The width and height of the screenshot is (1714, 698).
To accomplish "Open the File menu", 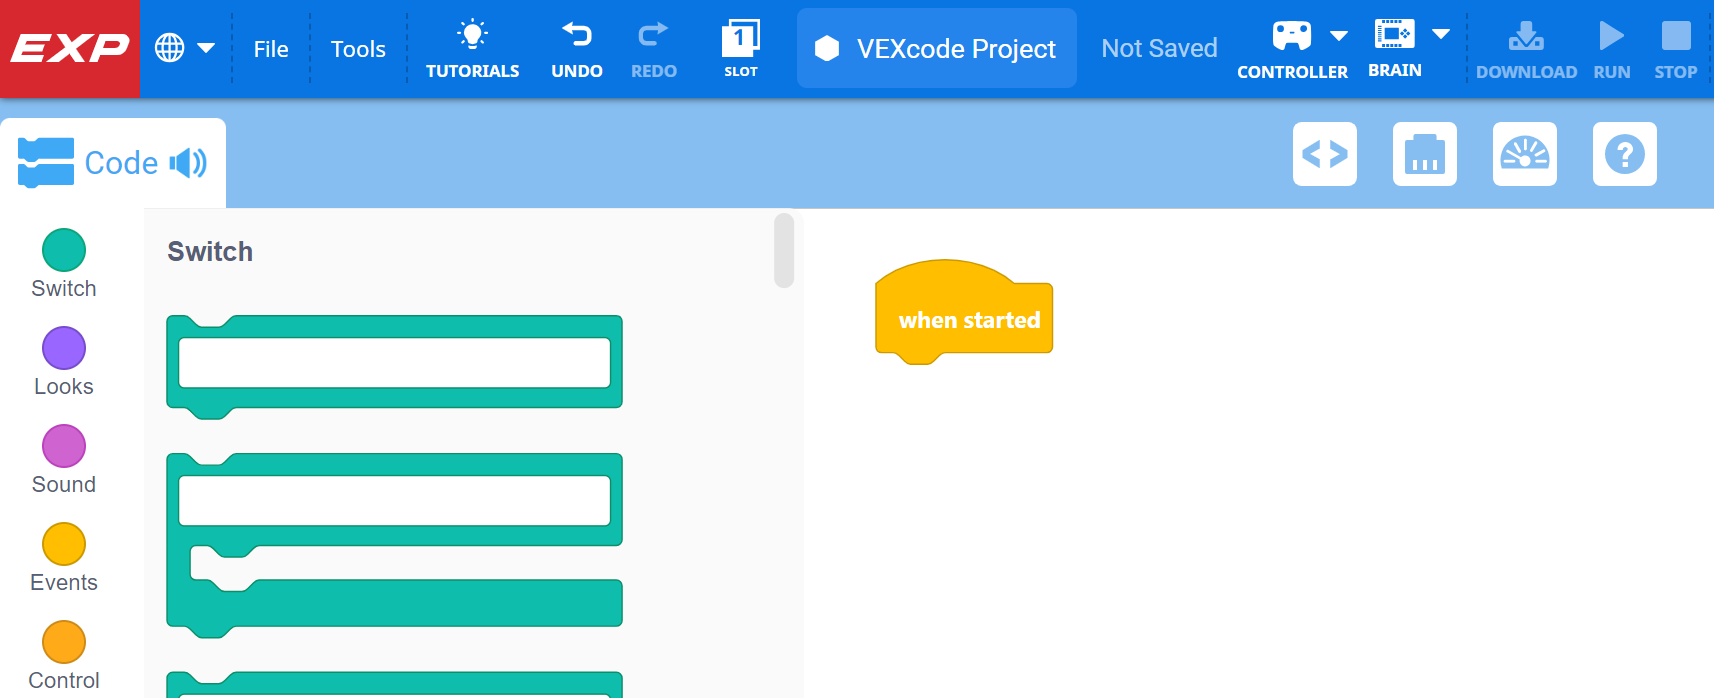I will (x=271, y=49).
